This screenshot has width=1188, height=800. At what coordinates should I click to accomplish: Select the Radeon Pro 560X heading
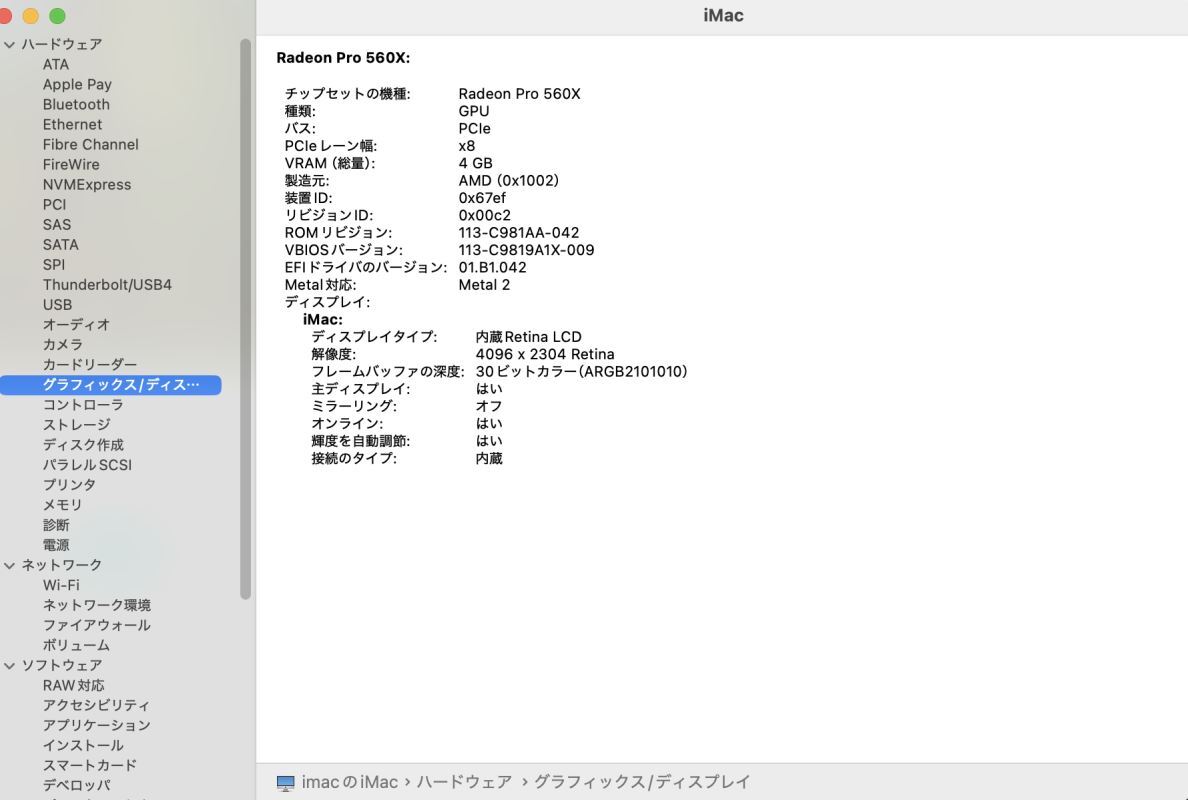tap(343, 58)
